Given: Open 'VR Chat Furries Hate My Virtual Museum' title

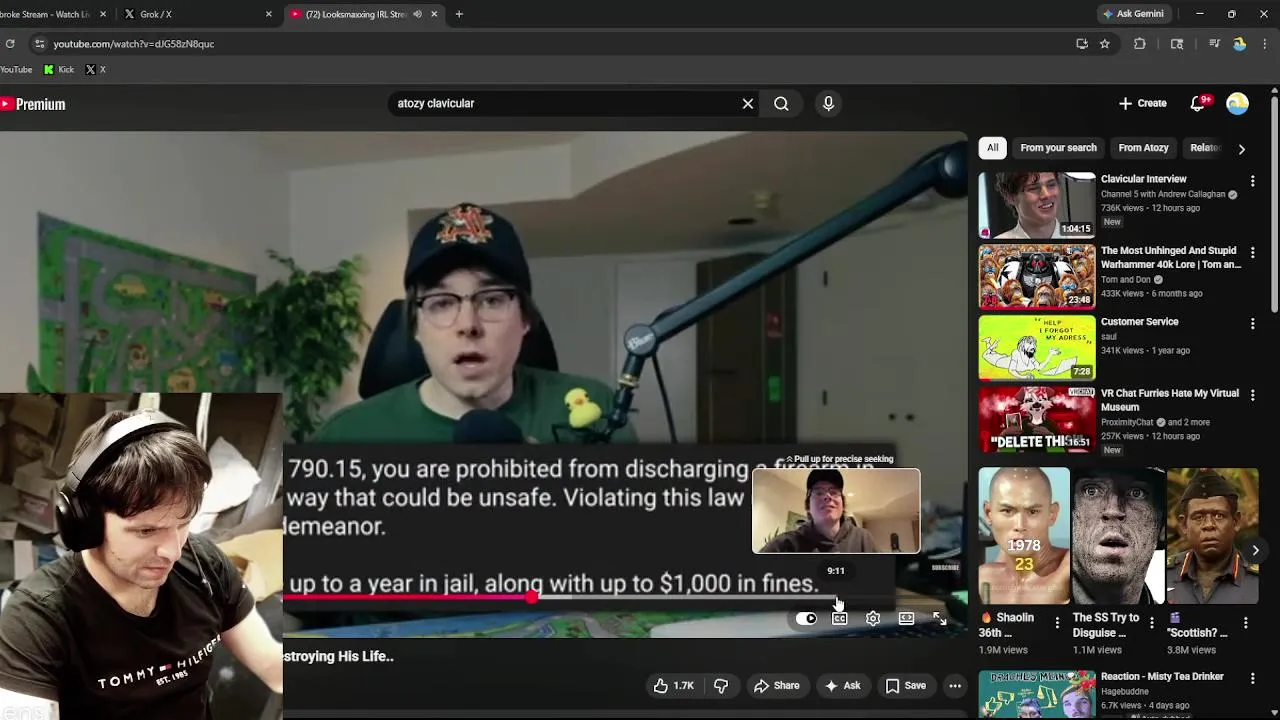Looking at the screenshot, I should [x=1169, y=400].
